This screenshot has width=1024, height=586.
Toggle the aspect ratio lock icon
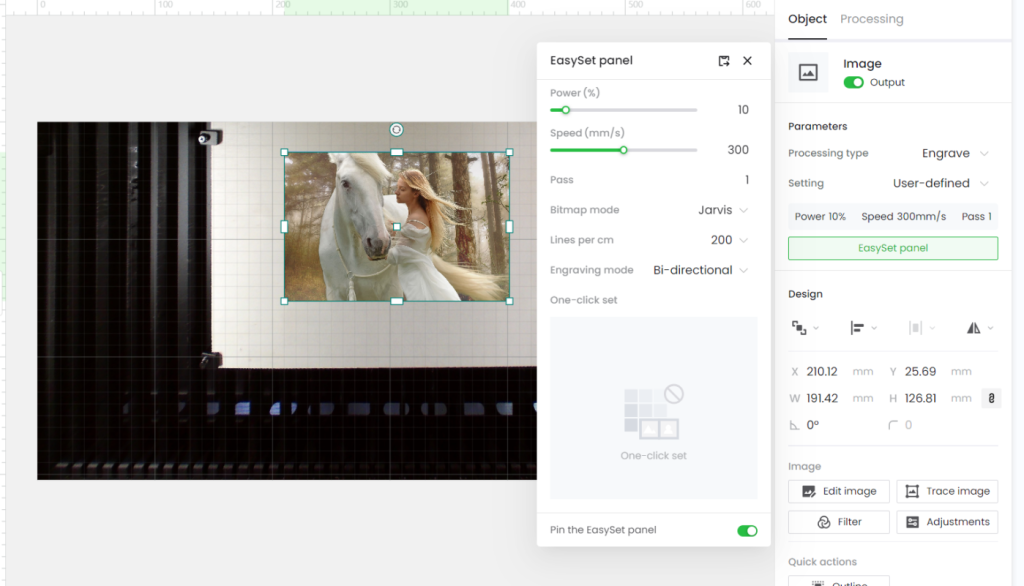pos(991,398)
